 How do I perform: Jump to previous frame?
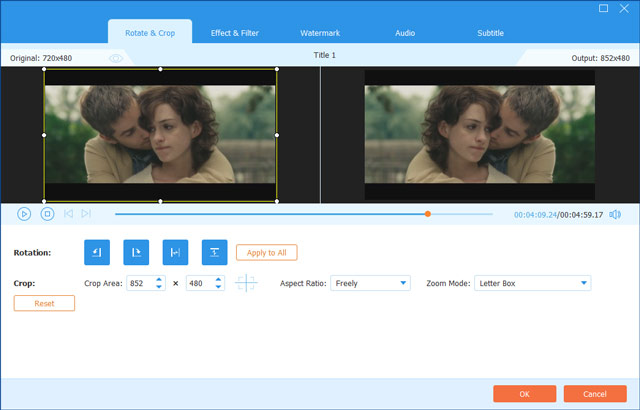68,213
